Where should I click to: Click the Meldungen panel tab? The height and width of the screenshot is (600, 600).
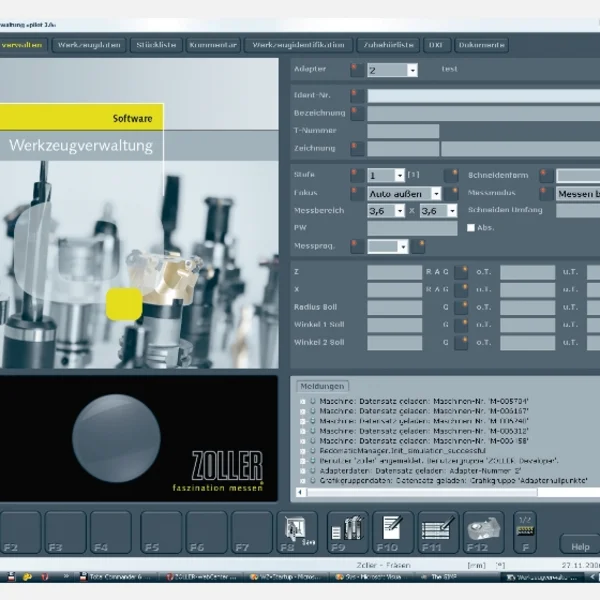pos(322,386)
